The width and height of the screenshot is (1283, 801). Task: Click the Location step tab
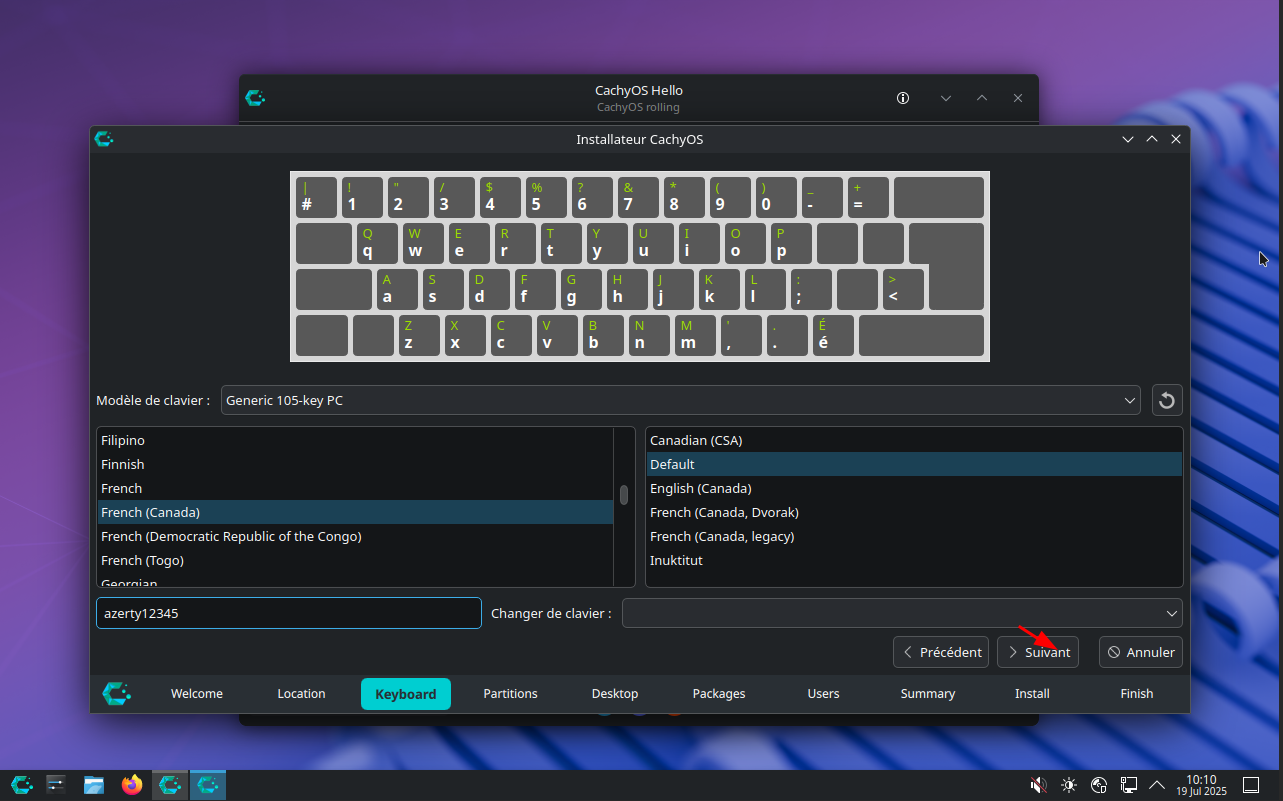[x=301, y=694]
